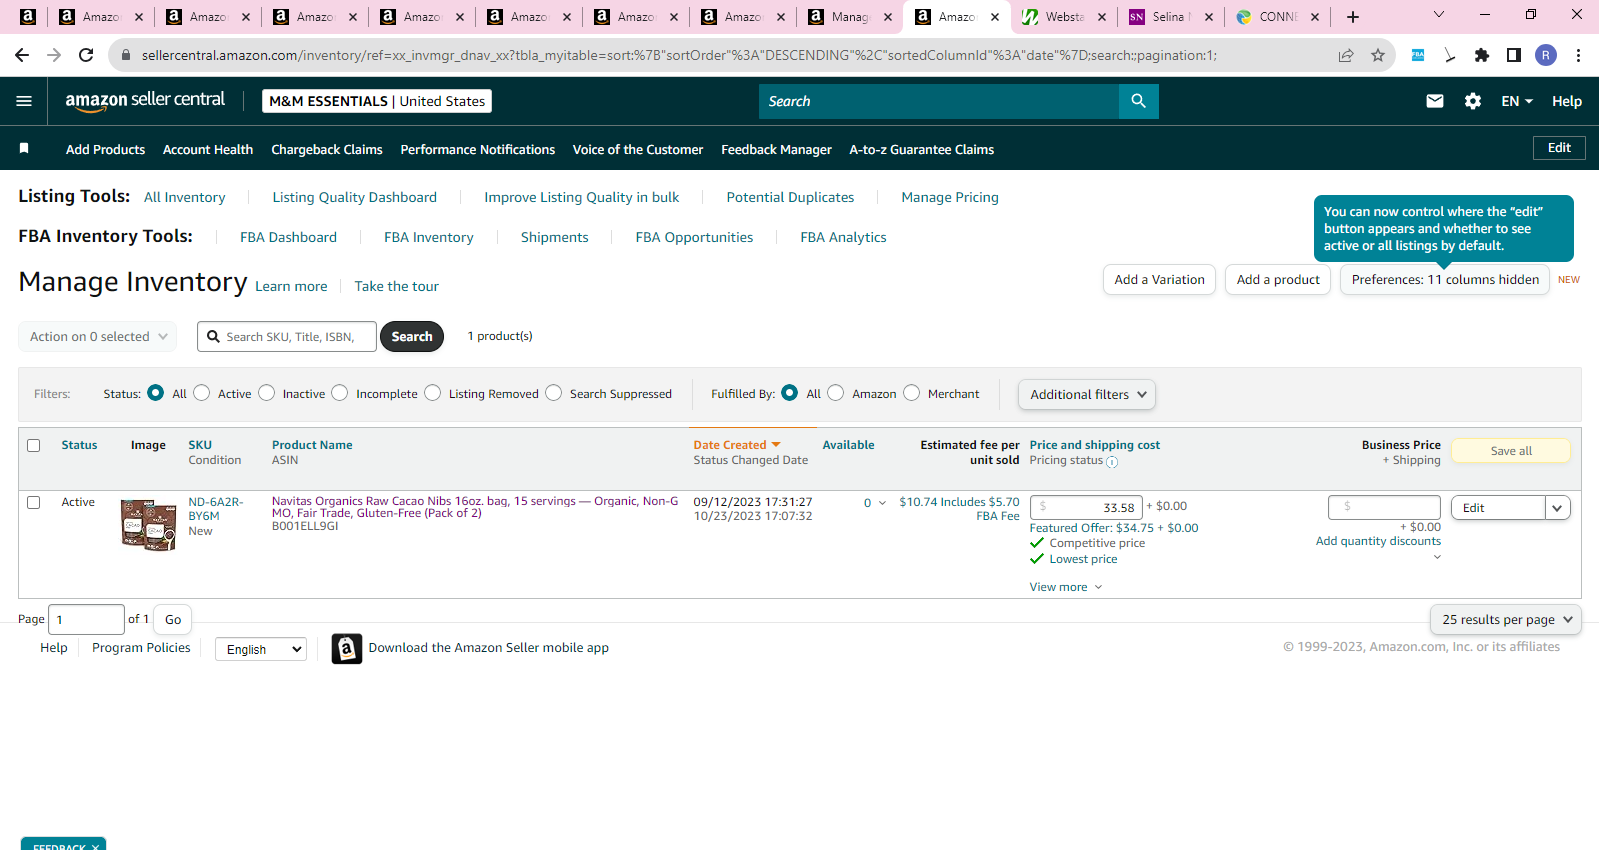Click the Search button beside SKU field
The height and width of the screenshot is (850, 1599).
coord(412,337)
